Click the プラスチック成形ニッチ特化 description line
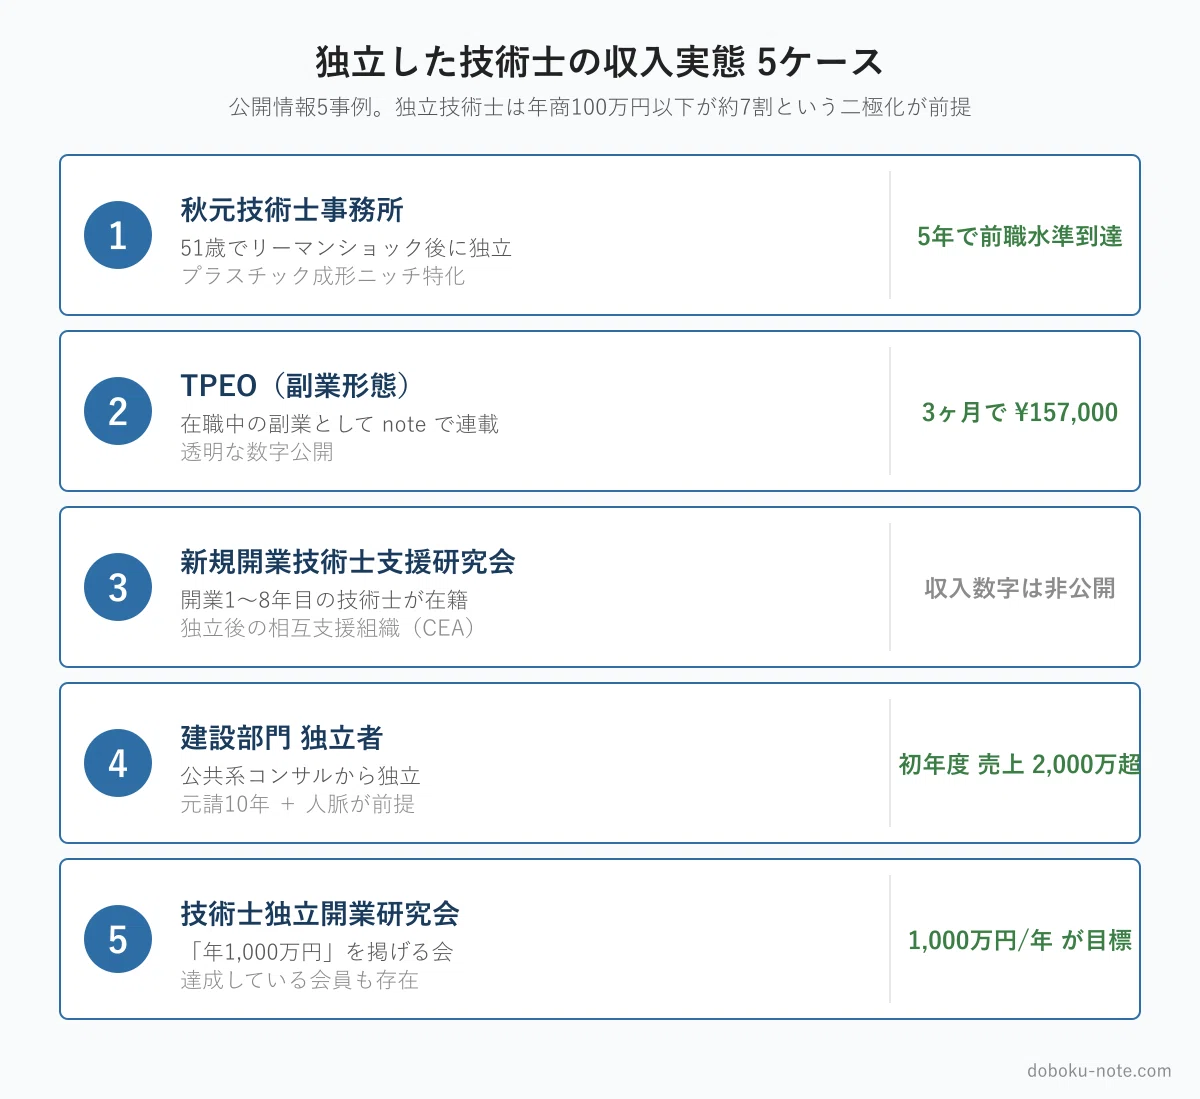 pos(323,276)
